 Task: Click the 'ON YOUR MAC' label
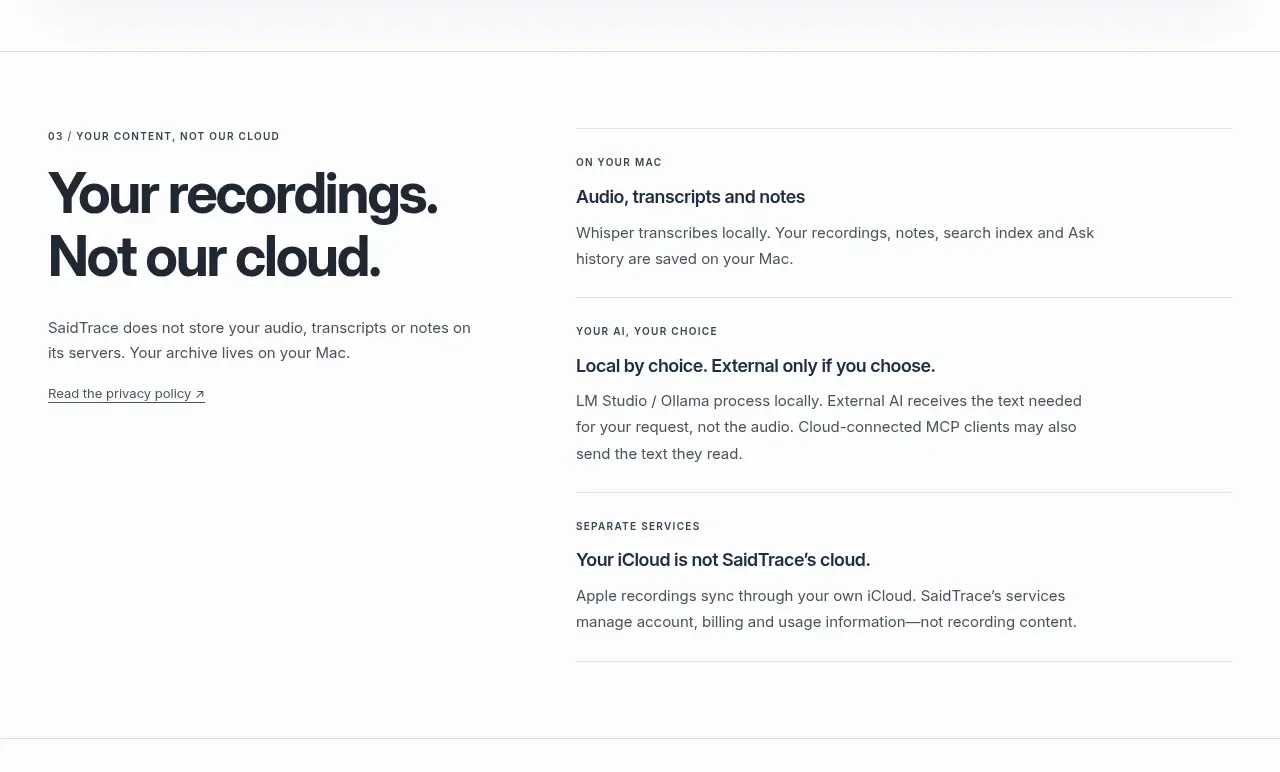tap(619, 162)
